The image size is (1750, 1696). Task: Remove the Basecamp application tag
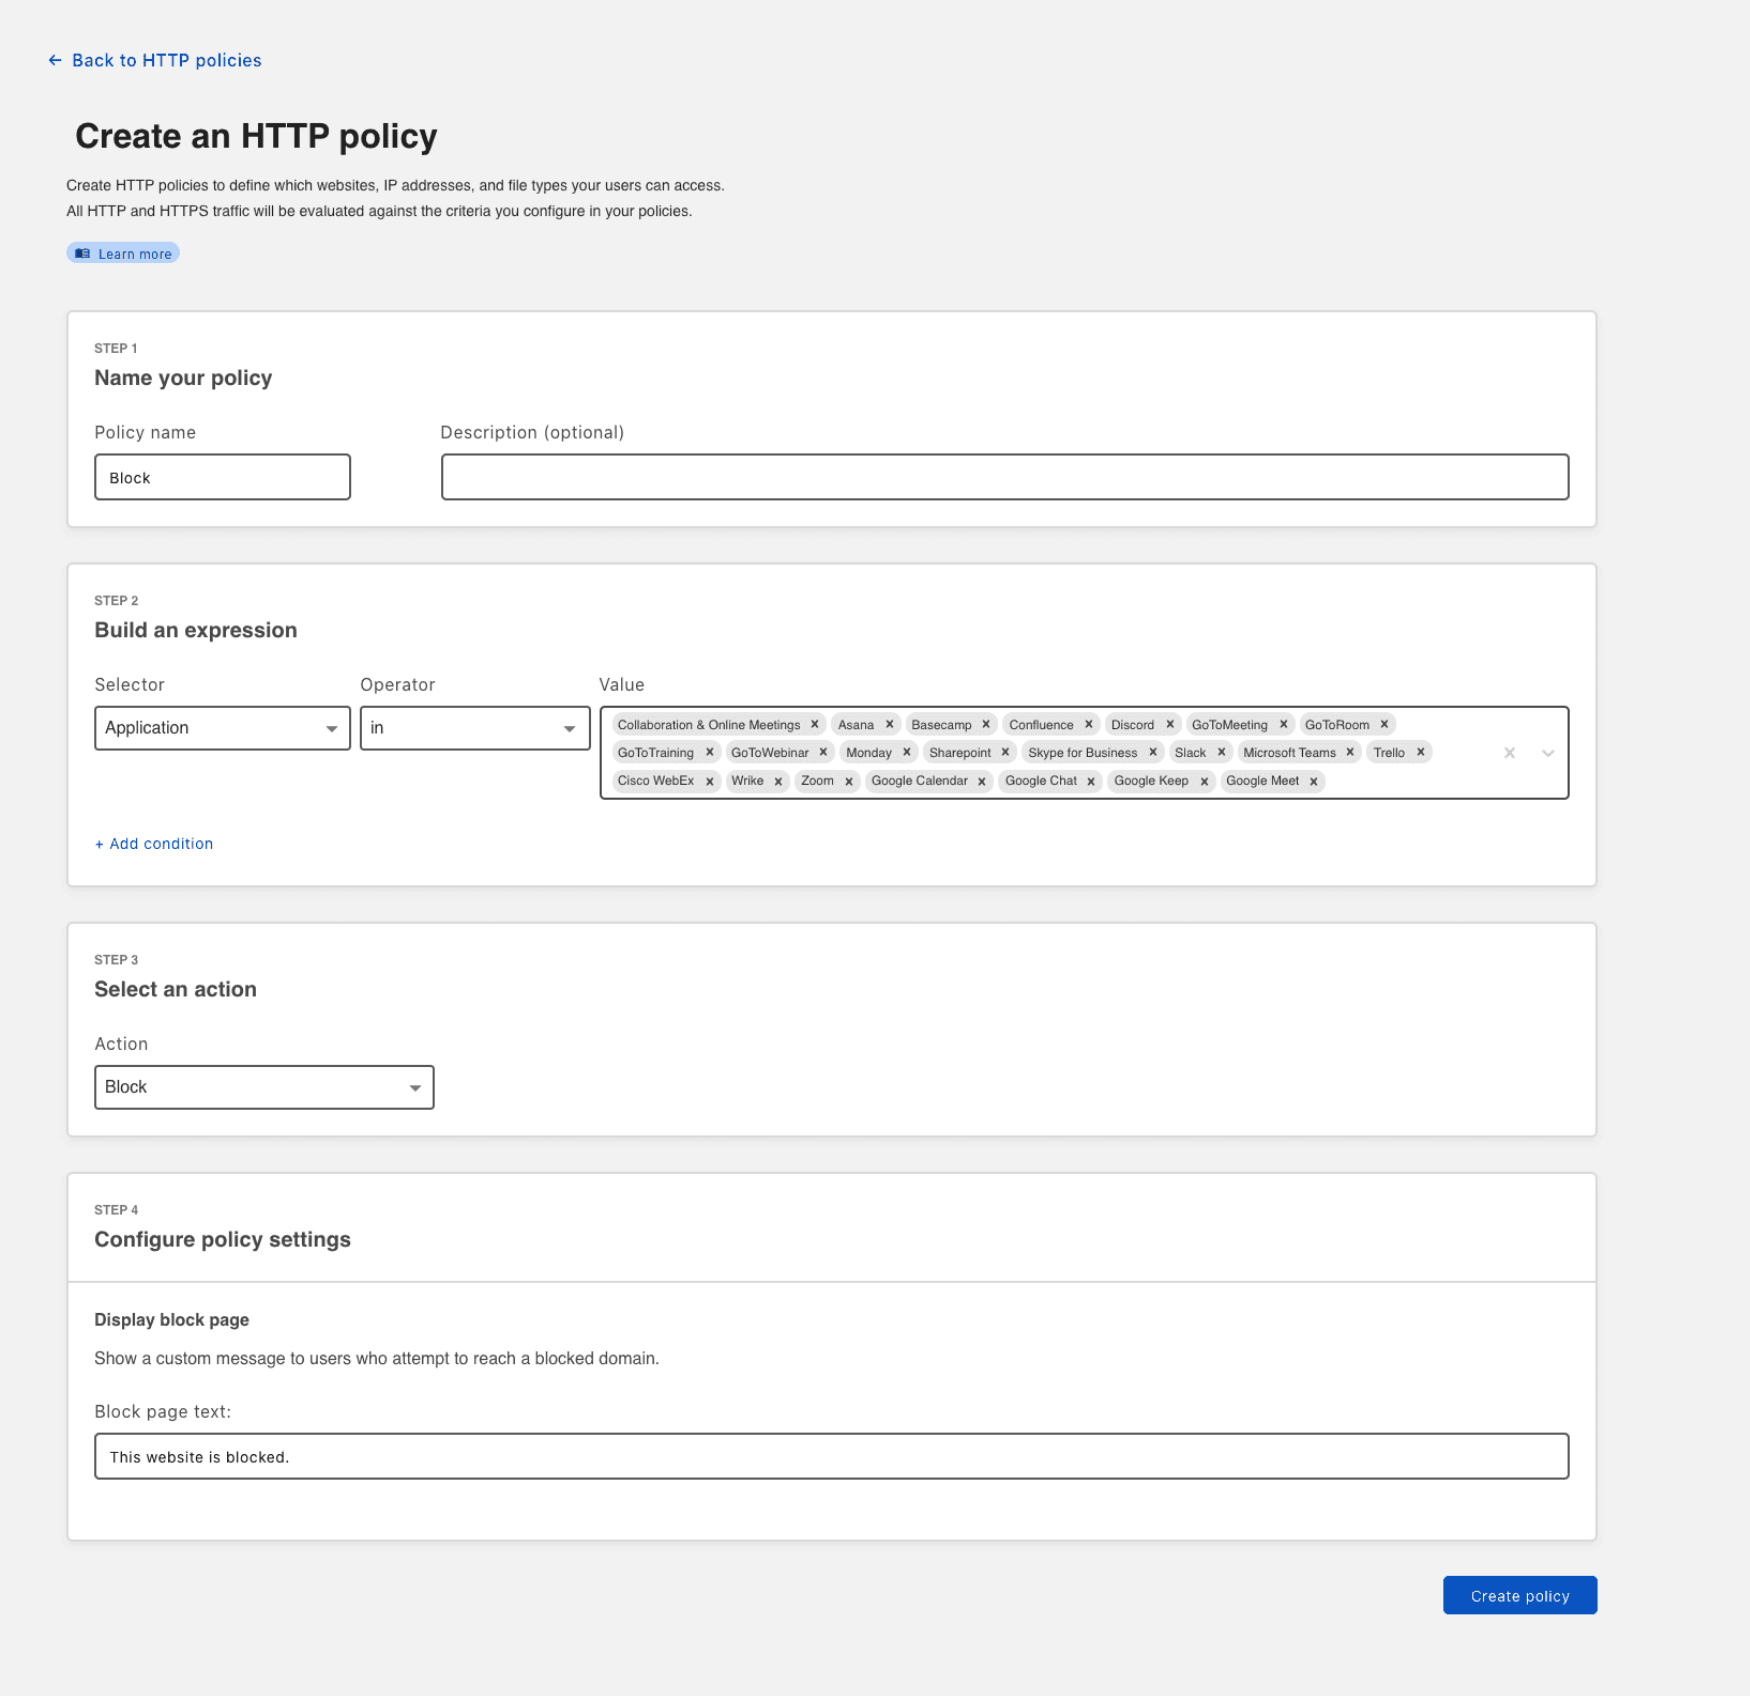tap(986, 724)
